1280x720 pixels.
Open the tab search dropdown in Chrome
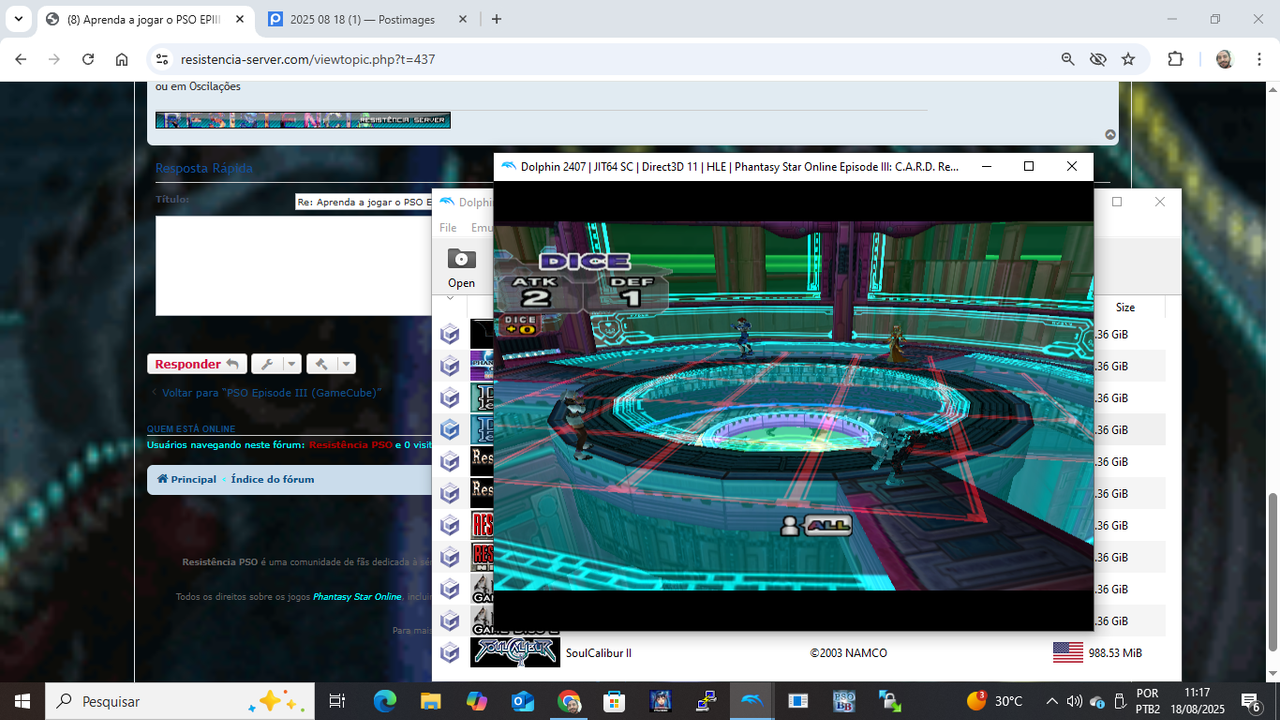(18, 19)
